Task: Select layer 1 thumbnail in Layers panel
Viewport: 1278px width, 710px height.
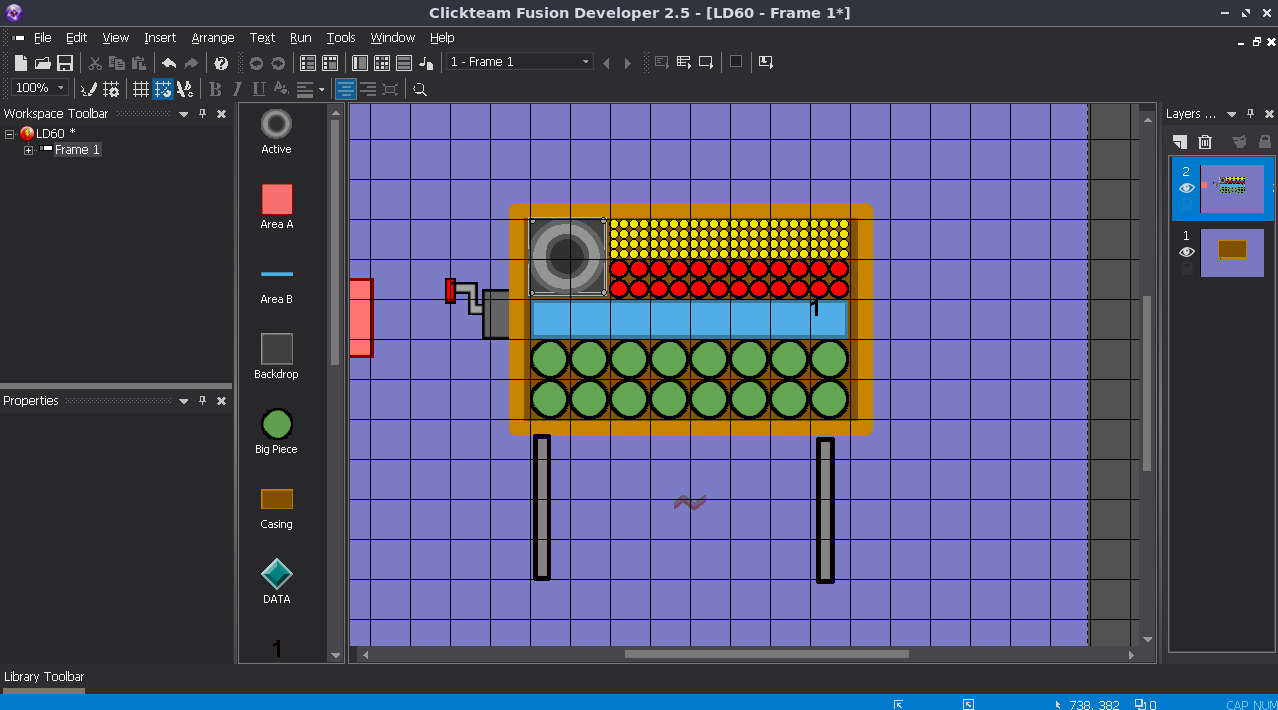Action: pyautogui.click(x=1232, y=252)
